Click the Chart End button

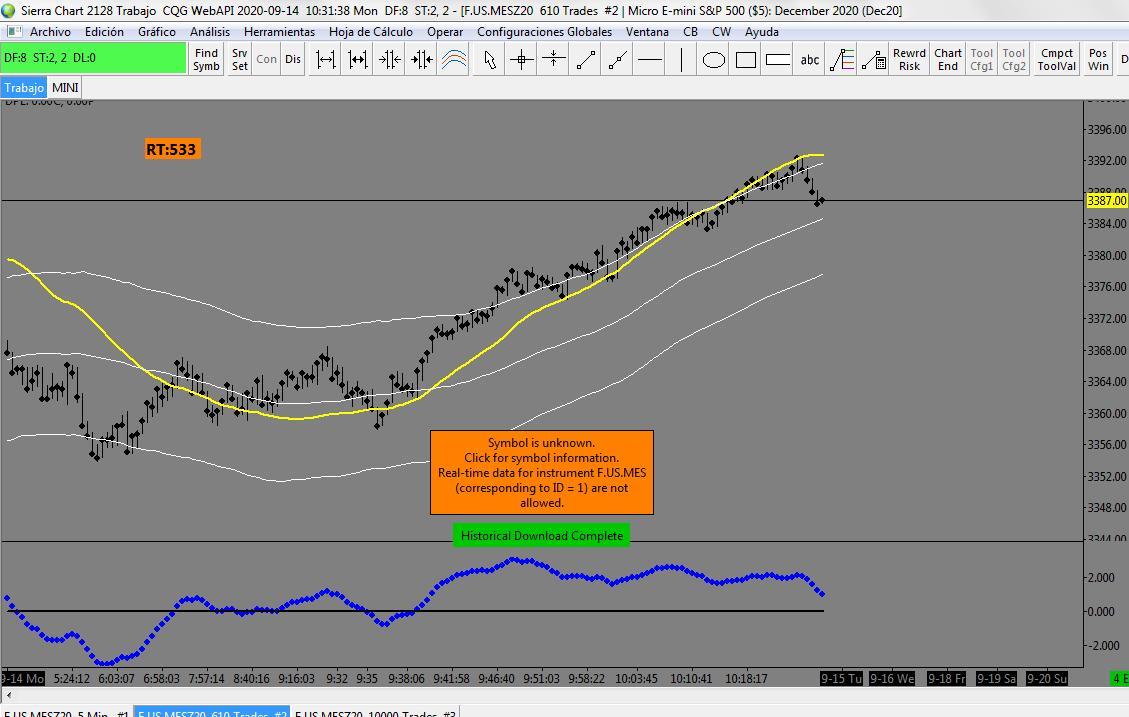pyautogui.click(x=948, y=59)
